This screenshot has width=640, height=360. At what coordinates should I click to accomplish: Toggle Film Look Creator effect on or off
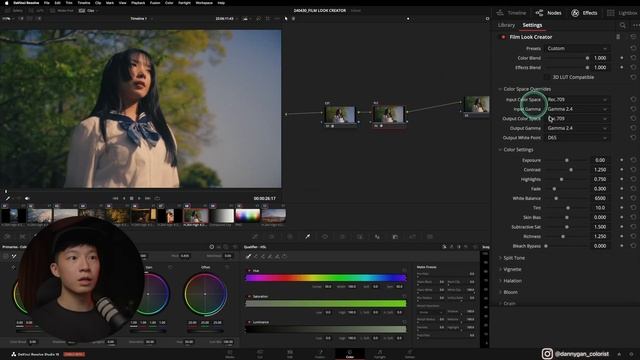pyautogui.click(x=503, y=37)
